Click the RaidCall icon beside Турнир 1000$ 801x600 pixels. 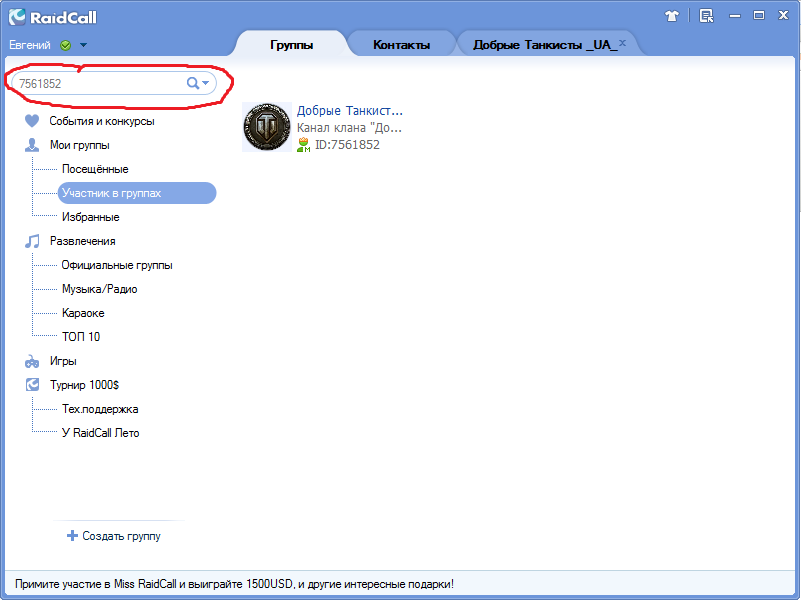[x=32, y=385]
